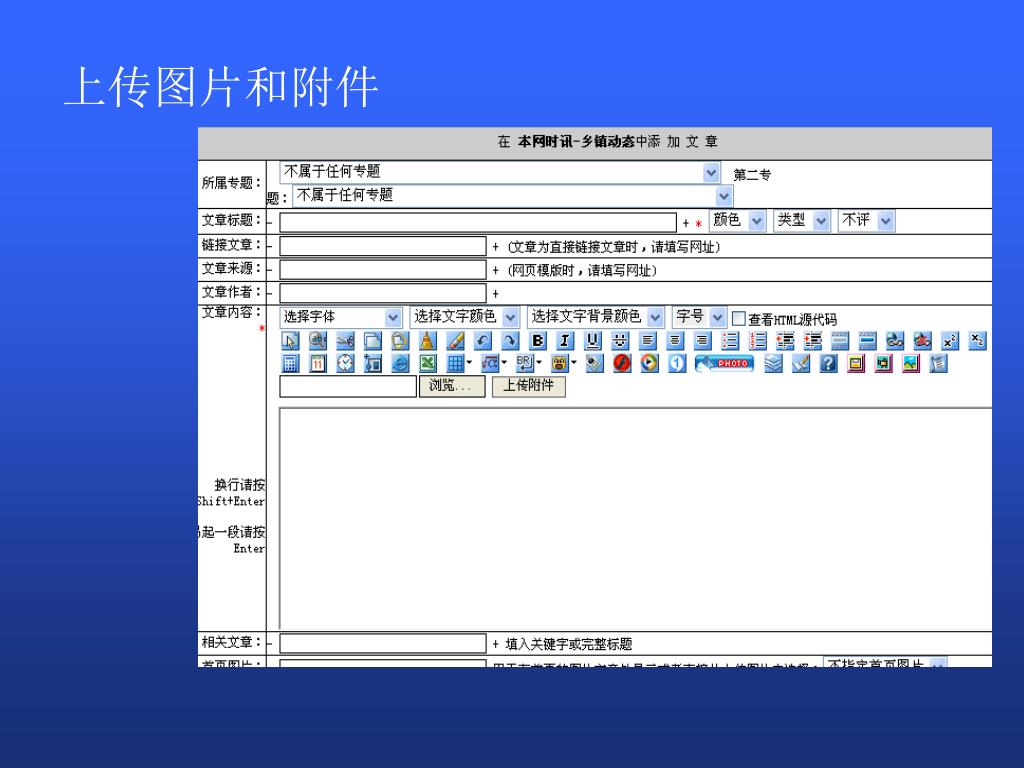The image size is (1024, 768).
Task: Click the paste clipboard icon
Action: coord(400,340)
